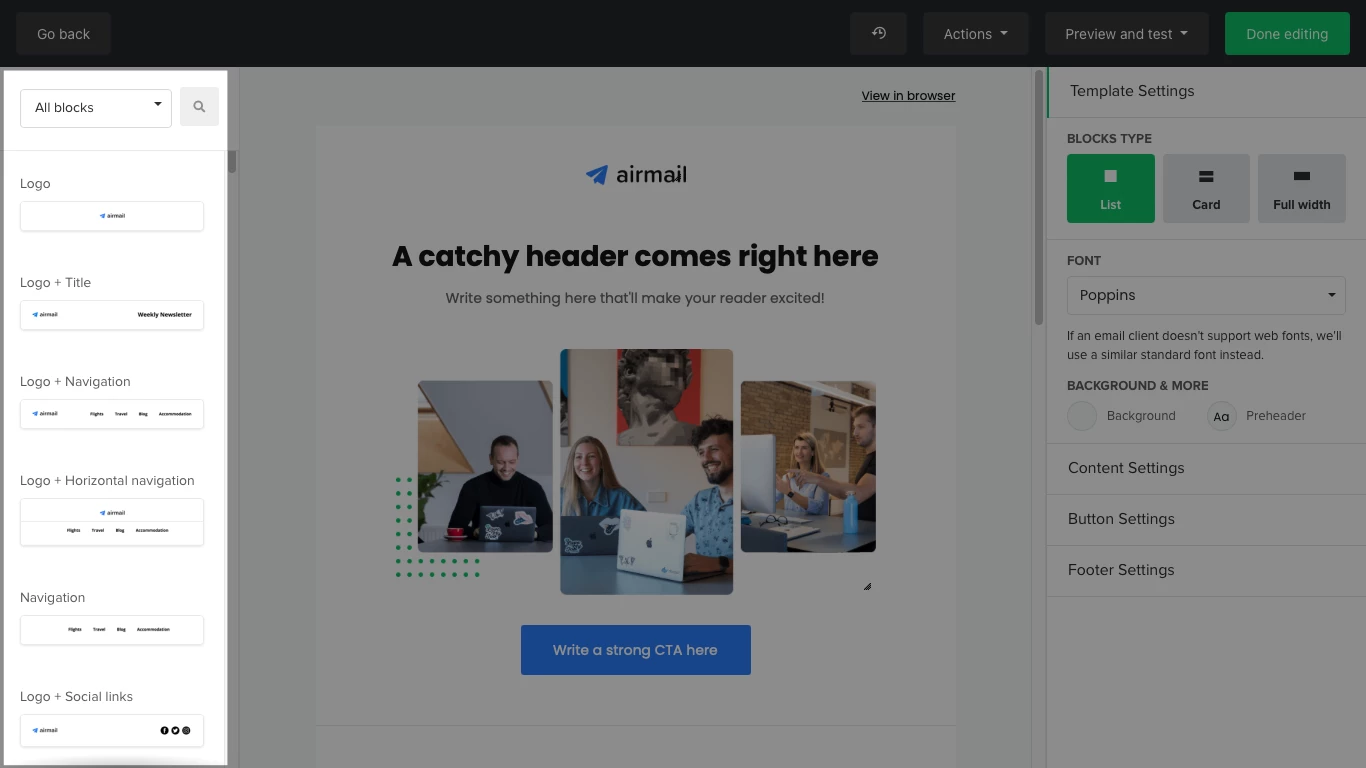Open the Preview and test menu

(1126, 34)
